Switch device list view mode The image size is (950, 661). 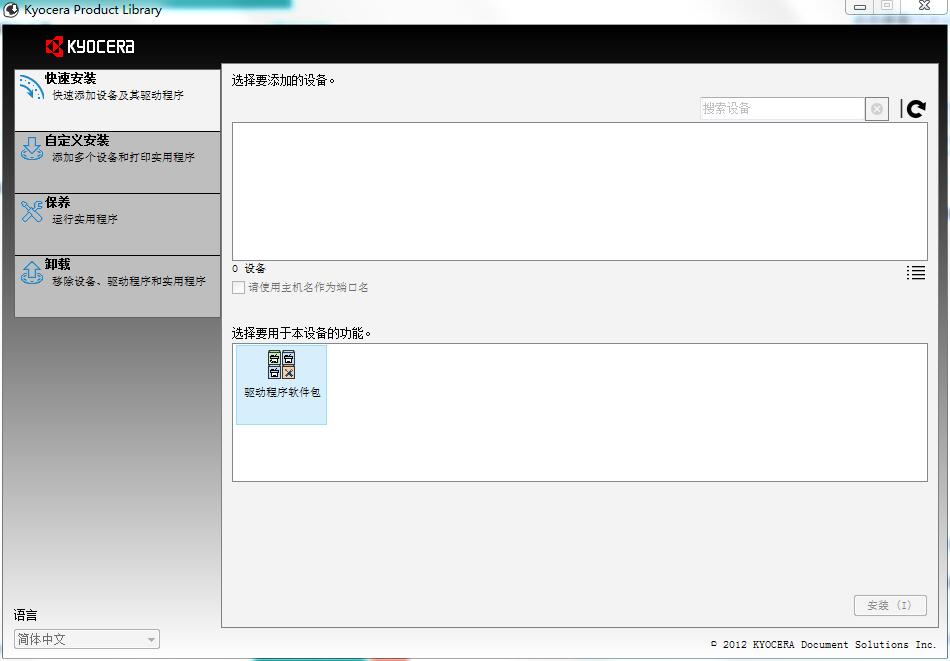pos(915,273)
